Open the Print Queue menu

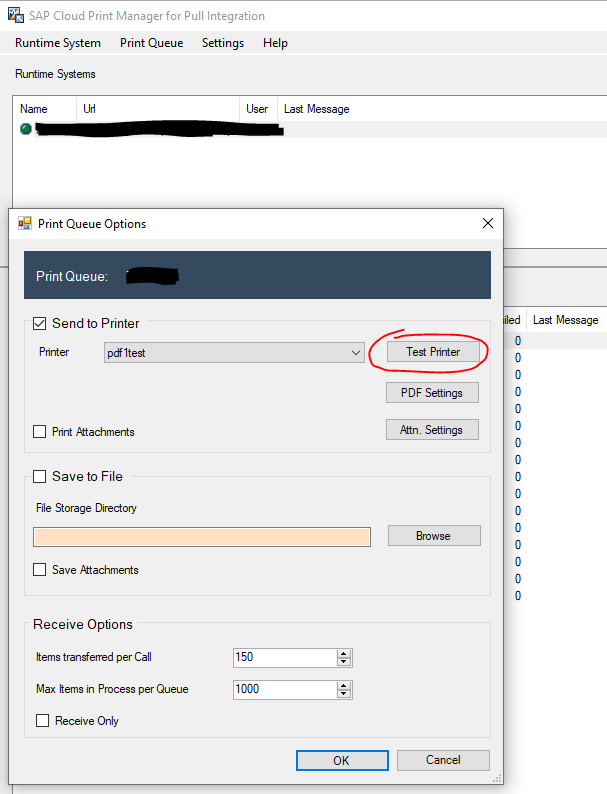click(151, 43)
